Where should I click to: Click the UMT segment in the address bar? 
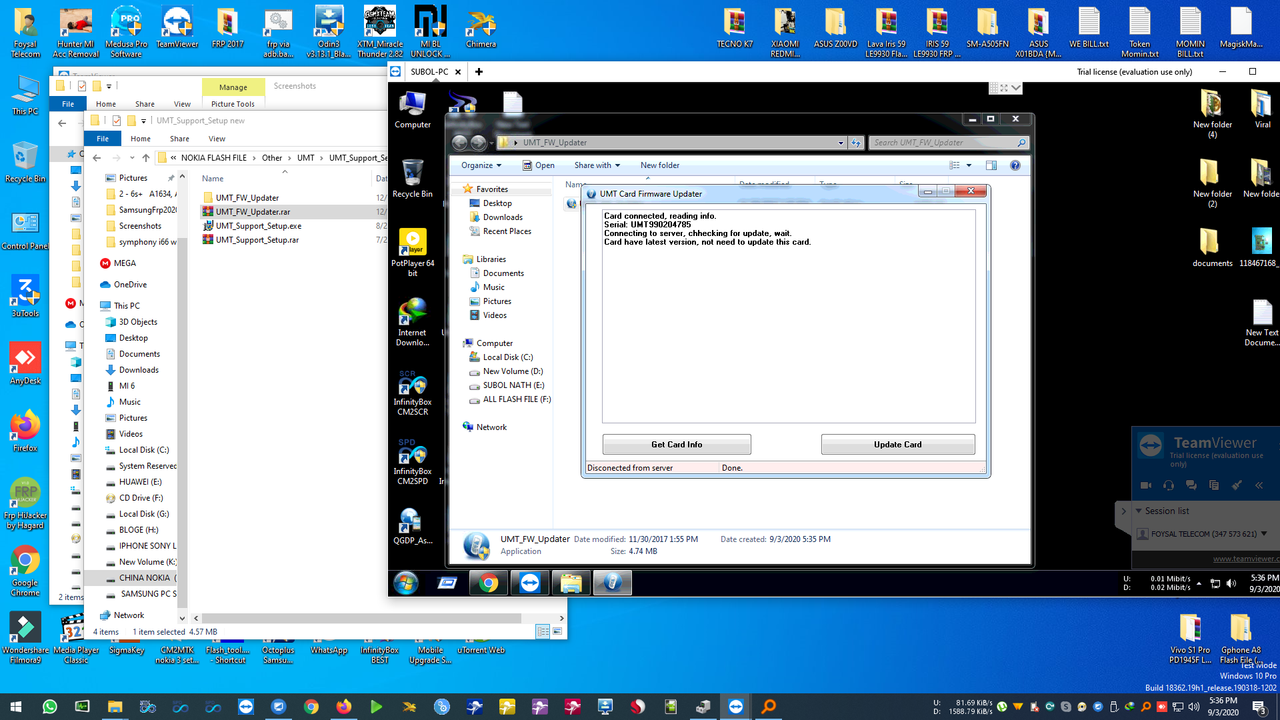click(305, 158)
